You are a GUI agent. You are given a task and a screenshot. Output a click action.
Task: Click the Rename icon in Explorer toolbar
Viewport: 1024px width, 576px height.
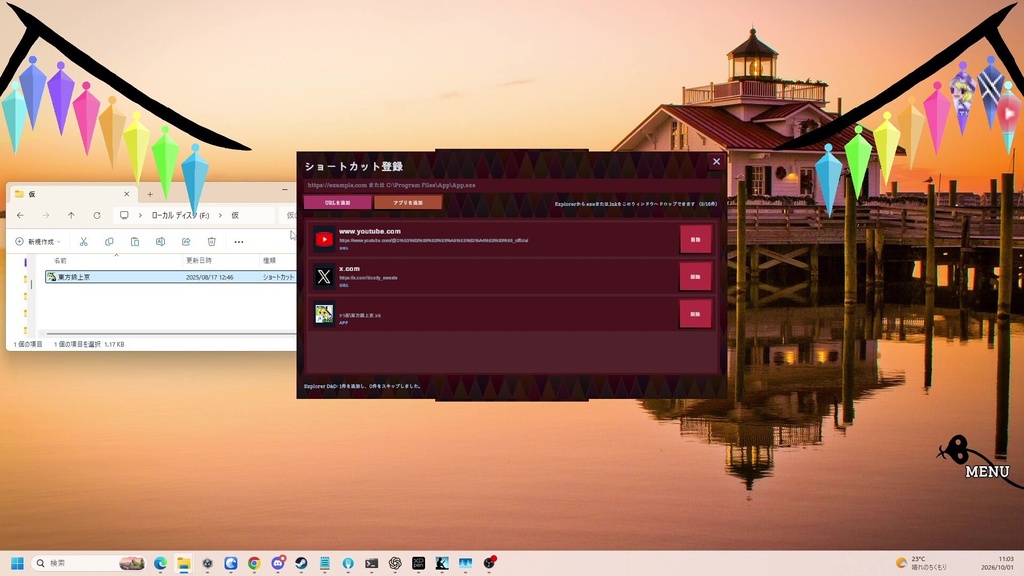[160, 242]
